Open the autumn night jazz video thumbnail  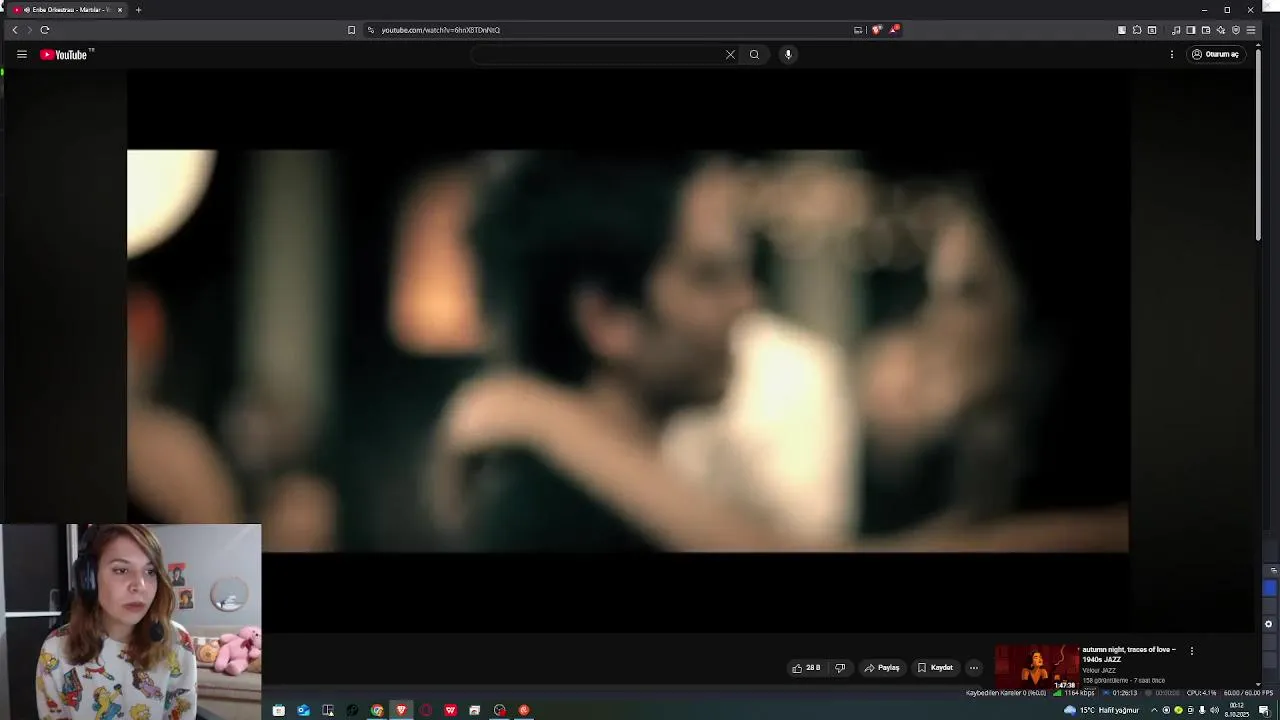pos(1036,668)
